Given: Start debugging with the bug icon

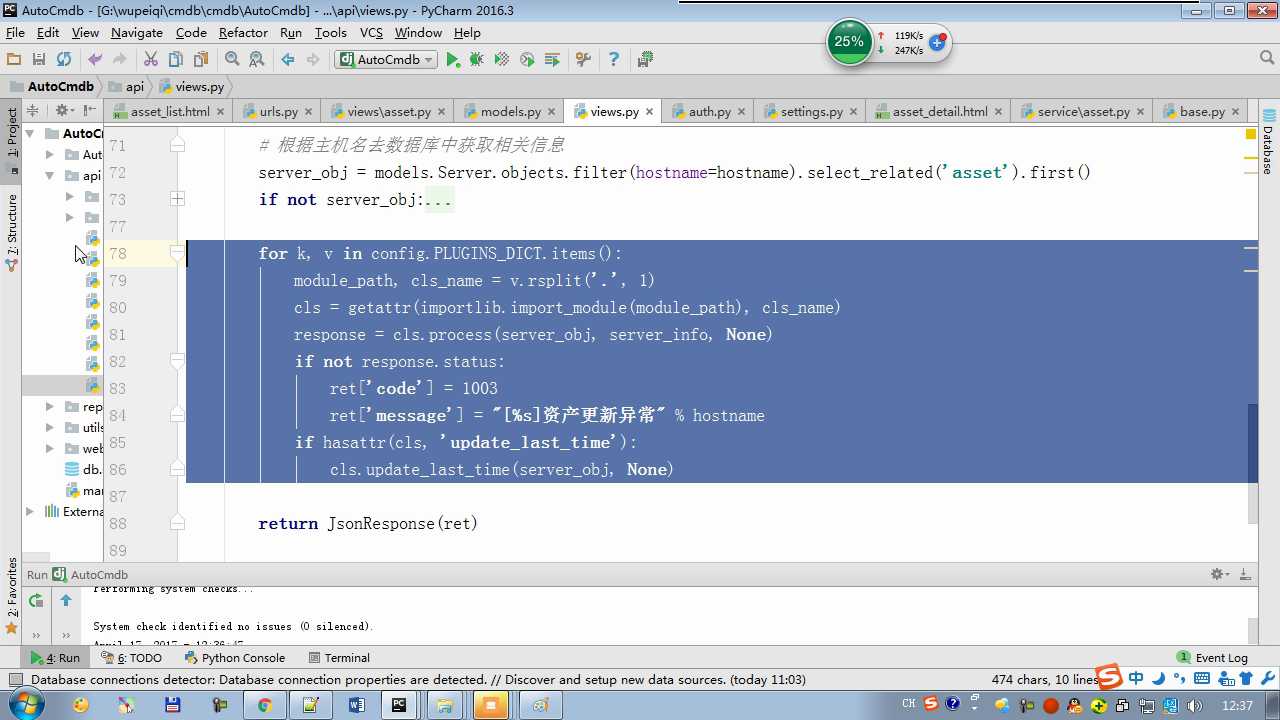Looking at the screenshot, I should [x=477, y=60].
